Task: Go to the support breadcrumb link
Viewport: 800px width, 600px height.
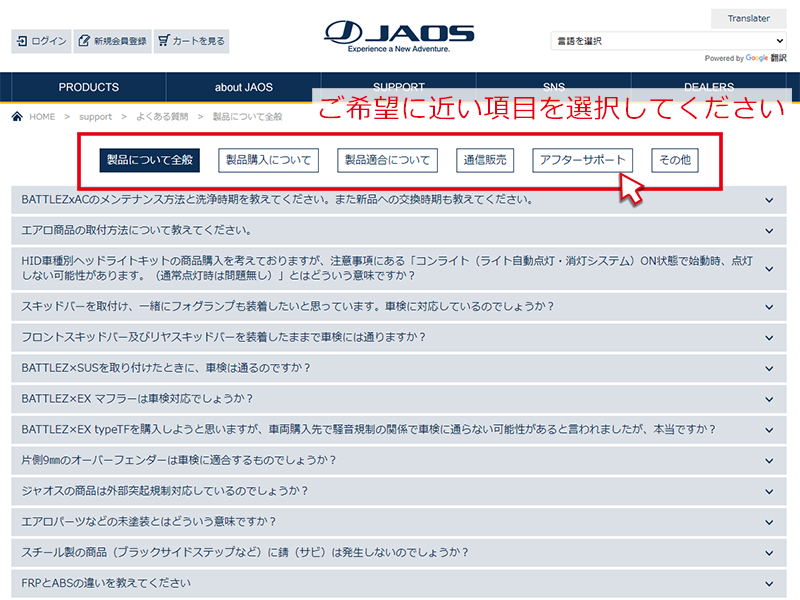Action: click(x=95, y=117)
